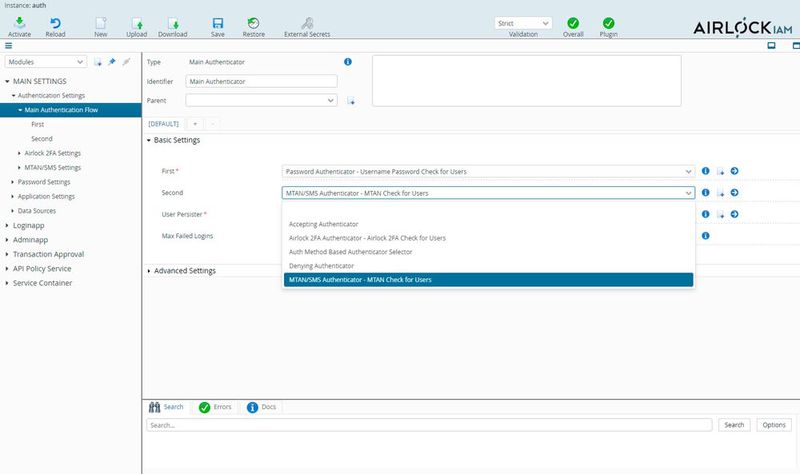Select Airlock 2FA Authenticator option
Viewport: 800px width, 474px height.
click(488, 238)
